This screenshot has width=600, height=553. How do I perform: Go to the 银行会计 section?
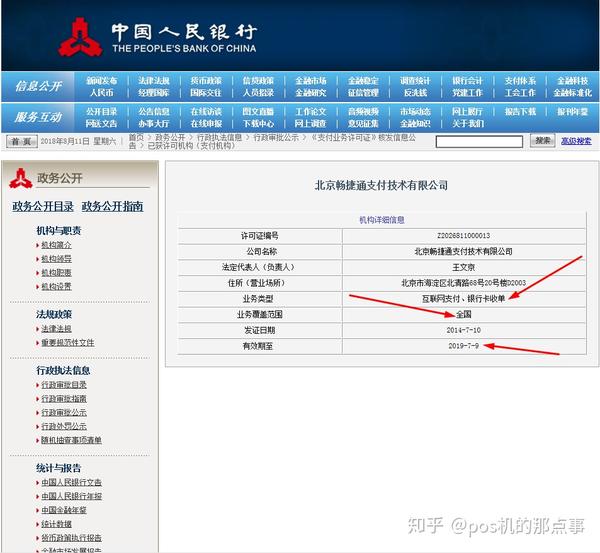[x=468, y=81]
